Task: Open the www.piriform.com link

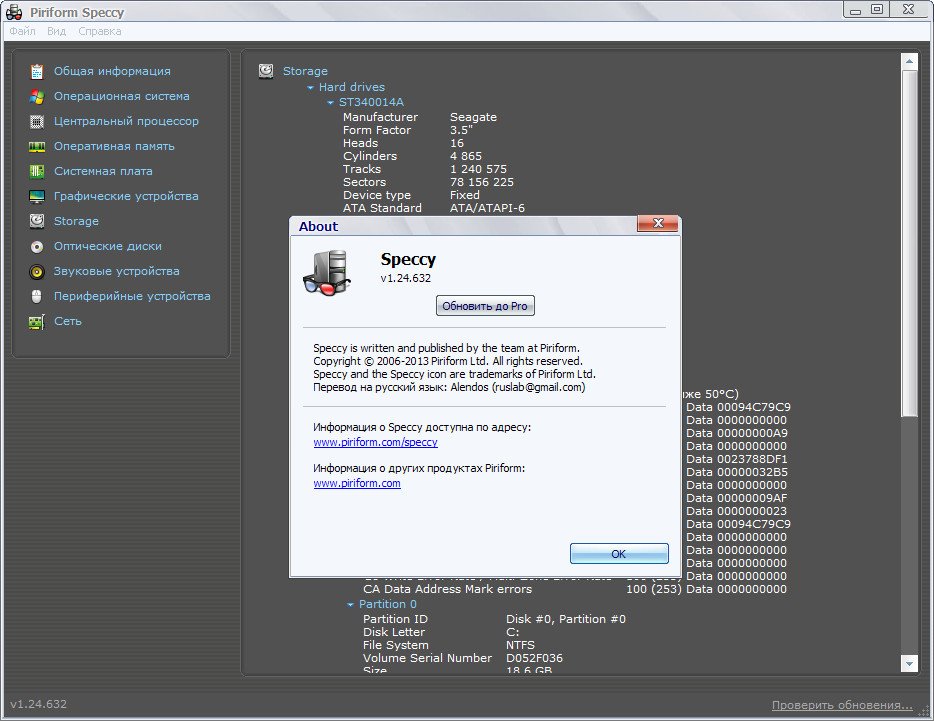Action: coord(357,483)
